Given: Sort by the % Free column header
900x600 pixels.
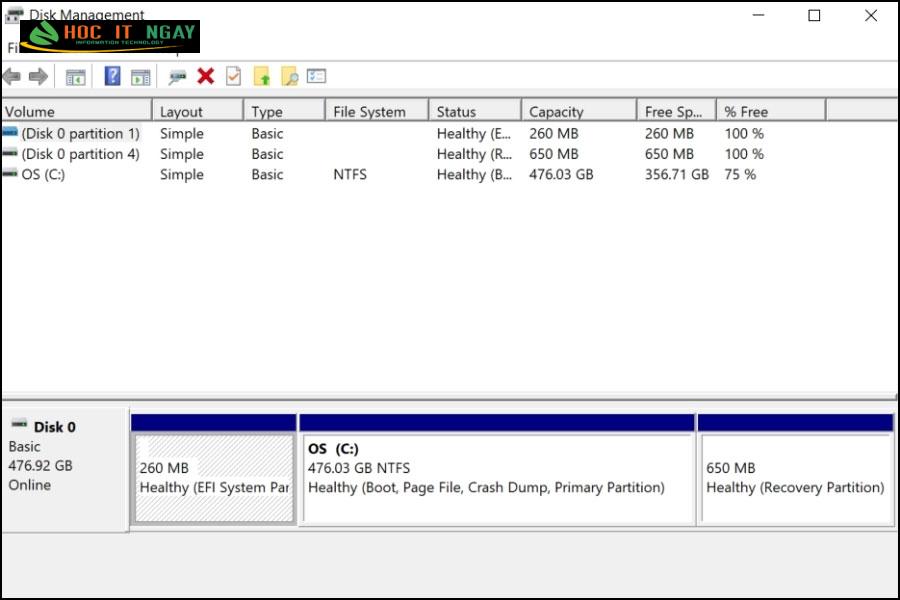Looking at the screenshot, I should (771, 111).
